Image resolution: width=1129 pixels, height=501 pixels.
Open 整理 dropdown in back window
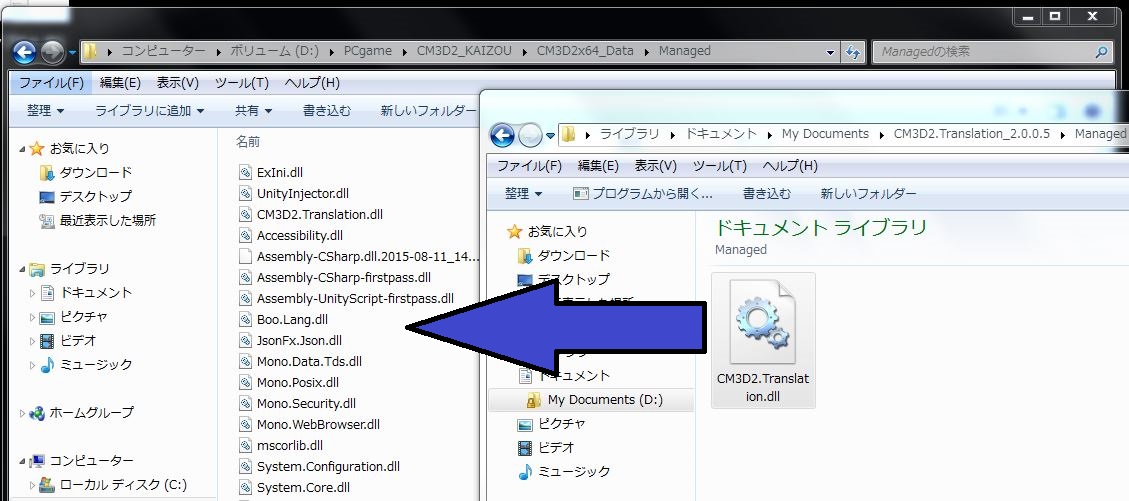click(45, 110)
